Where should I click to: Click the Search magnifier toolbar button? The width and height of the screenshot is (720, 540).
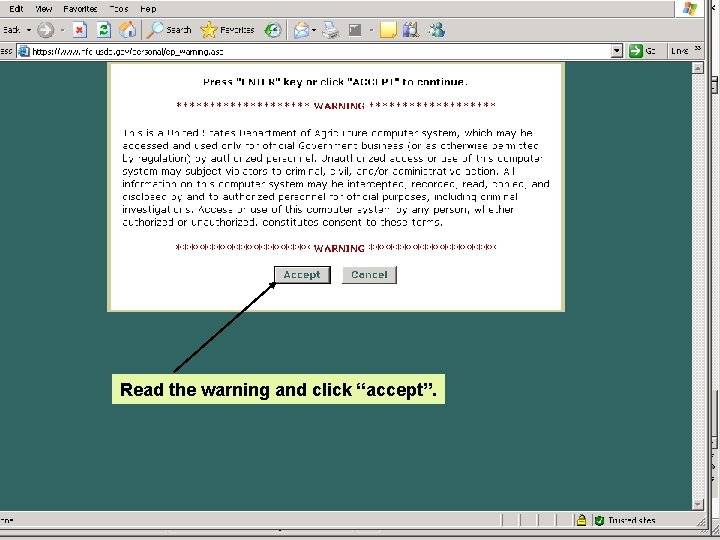(x=169, y=30)
